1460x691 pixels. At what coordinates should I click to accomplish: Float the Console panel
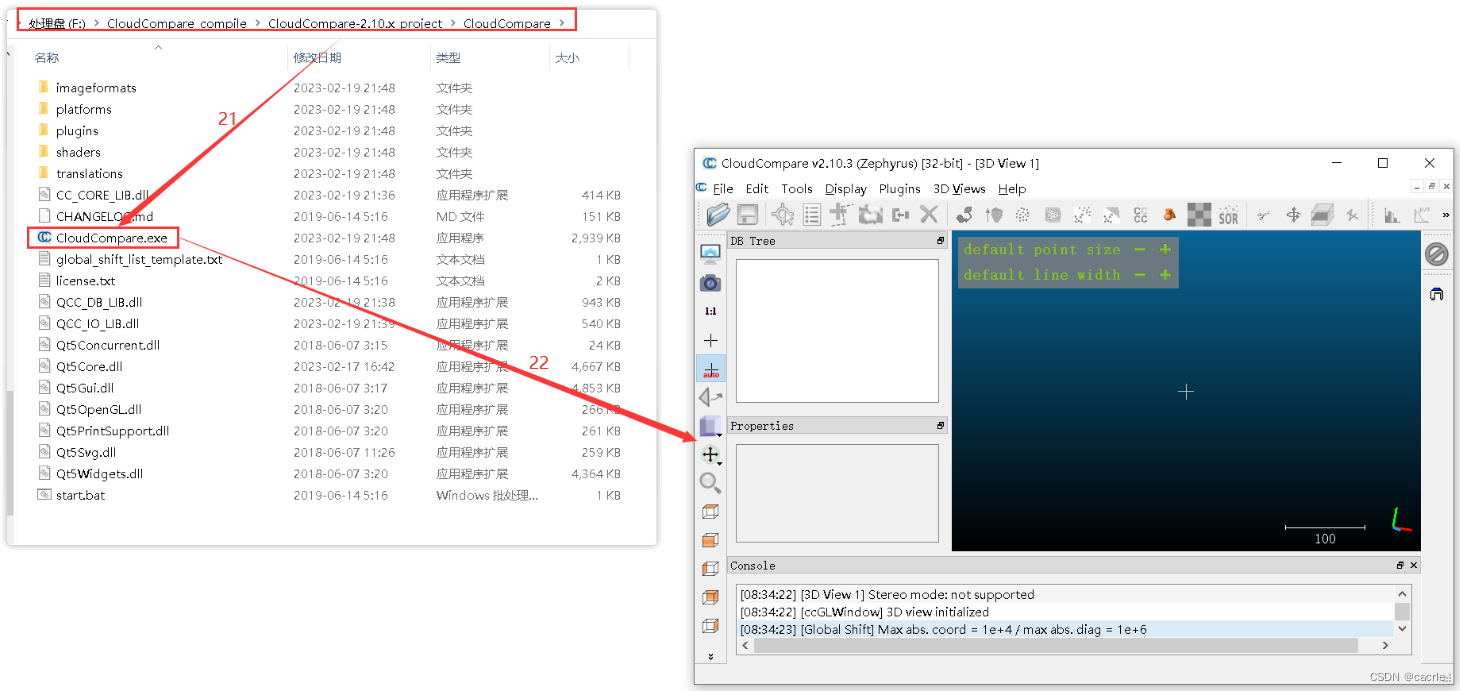(1400, 566)
